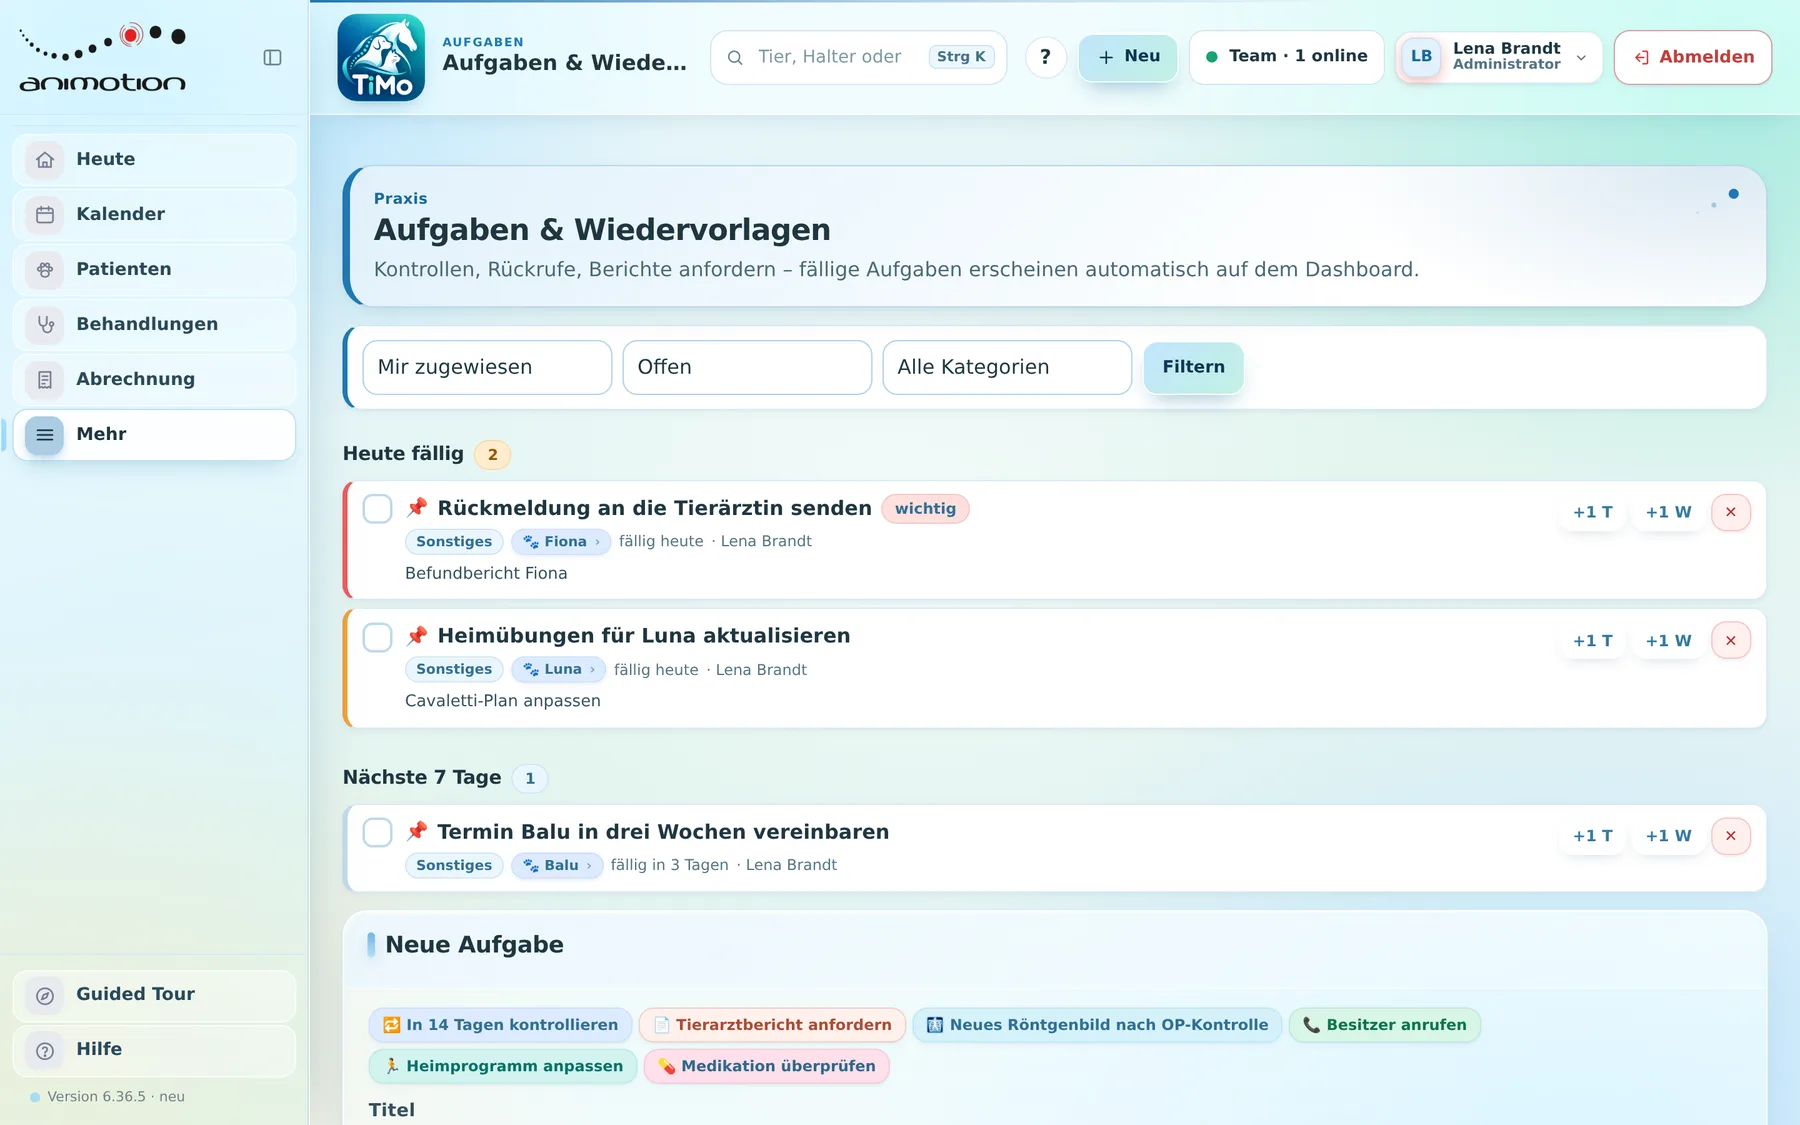Open Patienten in the sidebar
Screen dimensions: 1800x1125
pyautogui.click(x=154, y=270)
